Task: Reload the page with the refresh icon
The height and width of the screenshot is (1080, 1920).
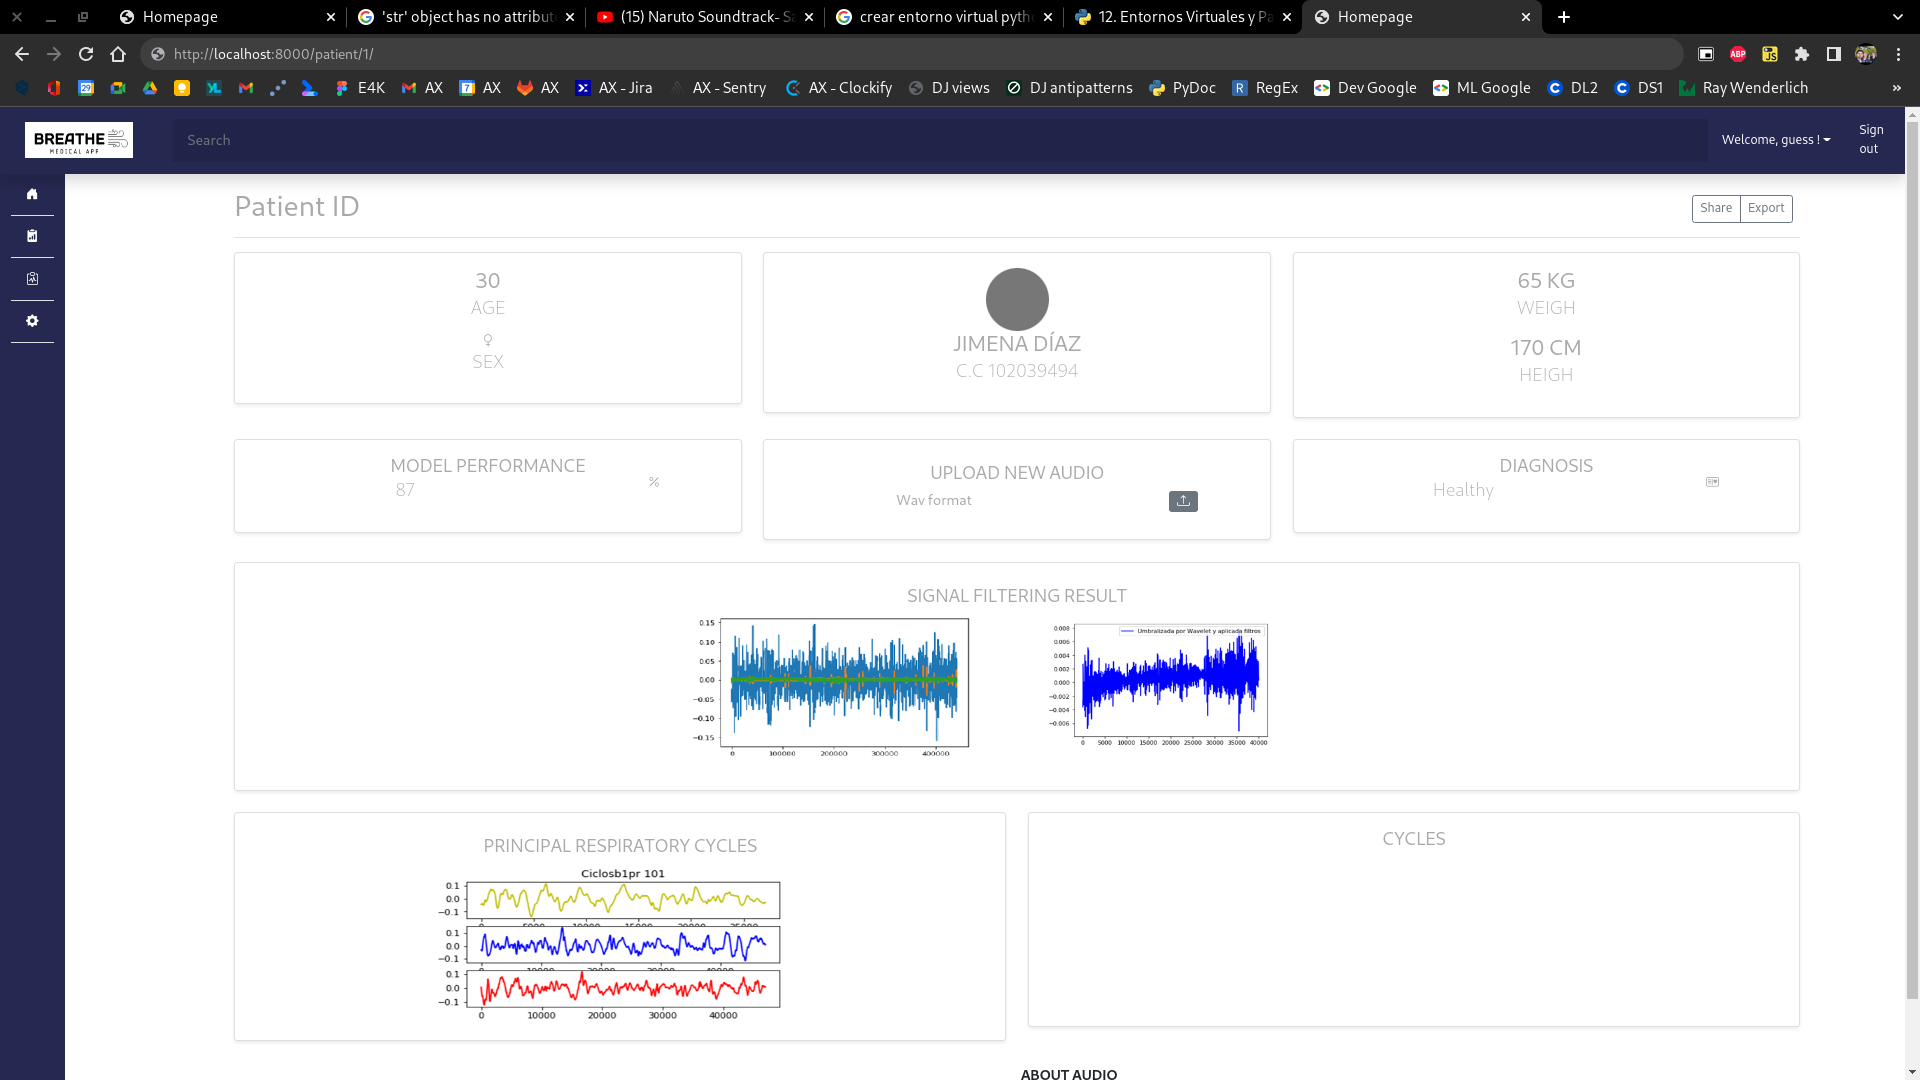Action: (85, 54)
